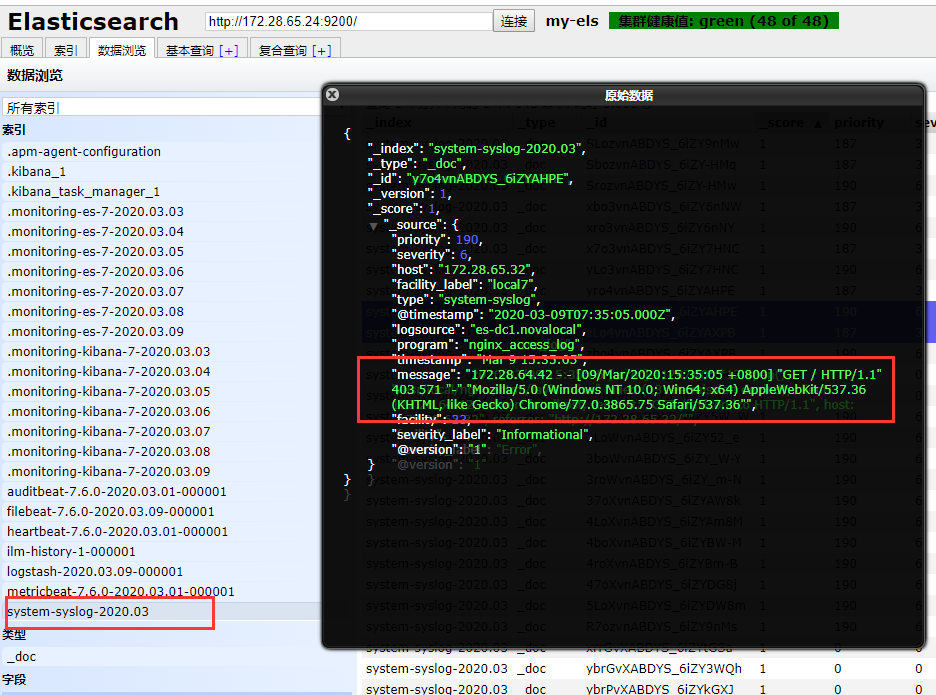Viewport: 936px width, 695px height.
Task: Switch to the 概览 tab
Action: click(21, 48)
